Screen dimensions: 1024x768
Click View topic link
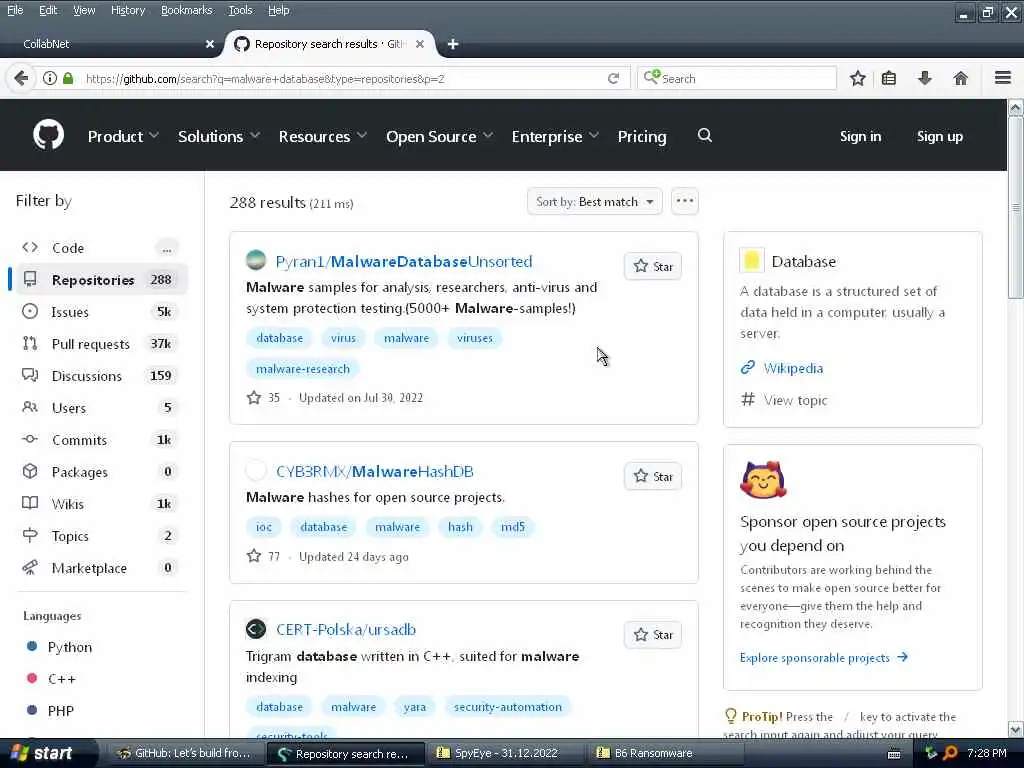click(x=795, y=400)
